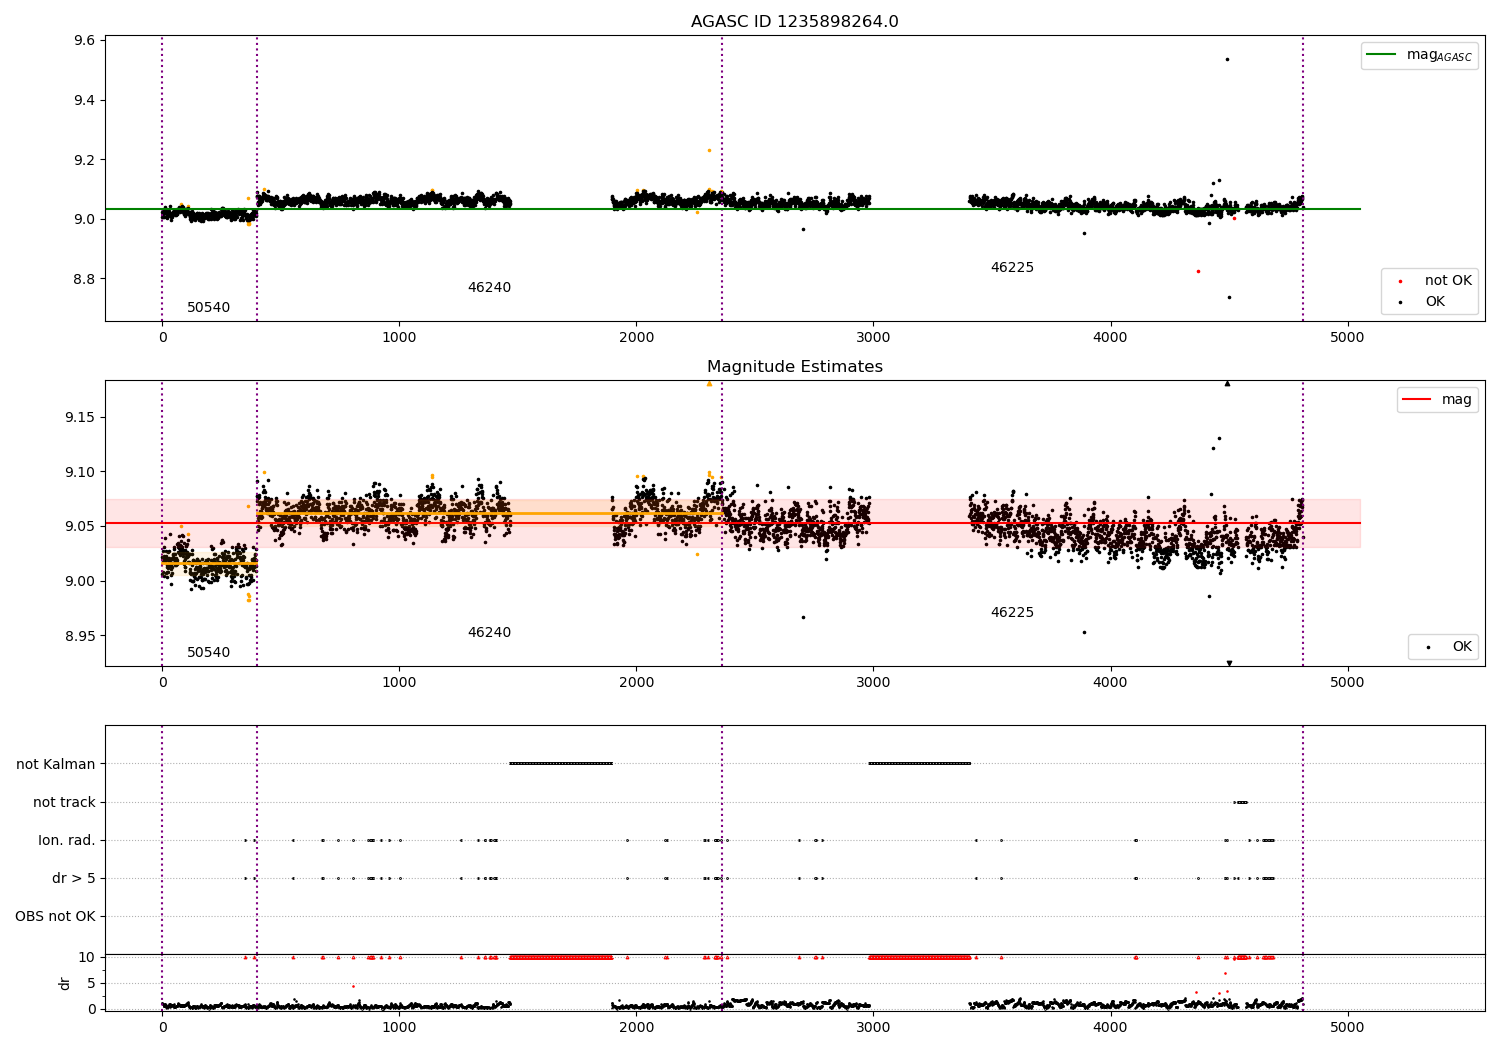Click the first 'not Kalman' black bar segment
1500x1050 pixels.
click(561, 764)
